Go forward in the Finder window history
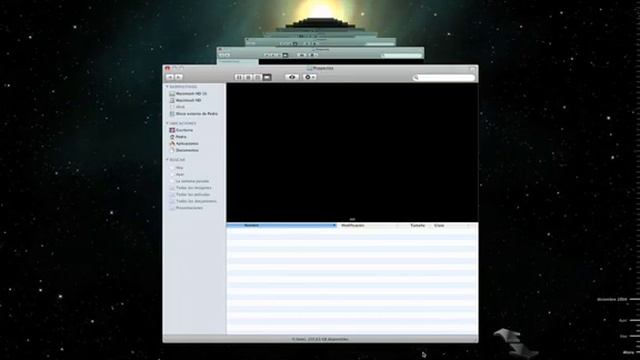Viewport: 640px width, 360px height. click(x=179, y=77)
